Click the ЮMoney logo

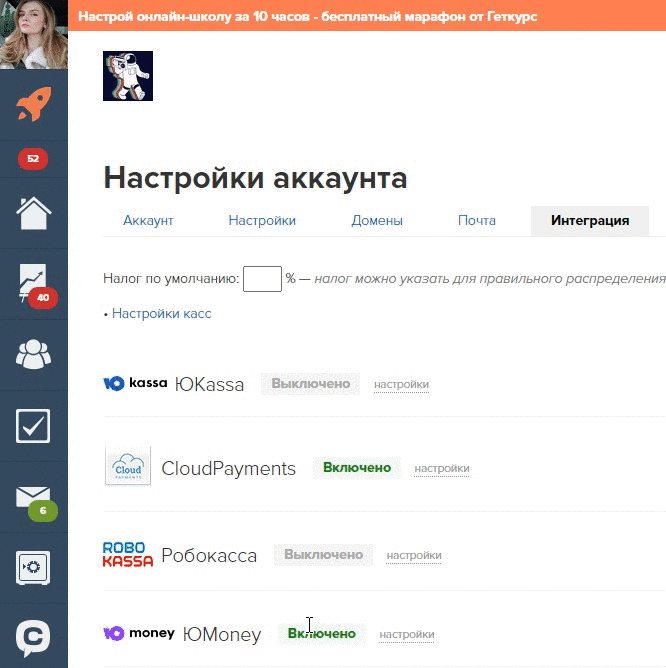tap(139, 633)
